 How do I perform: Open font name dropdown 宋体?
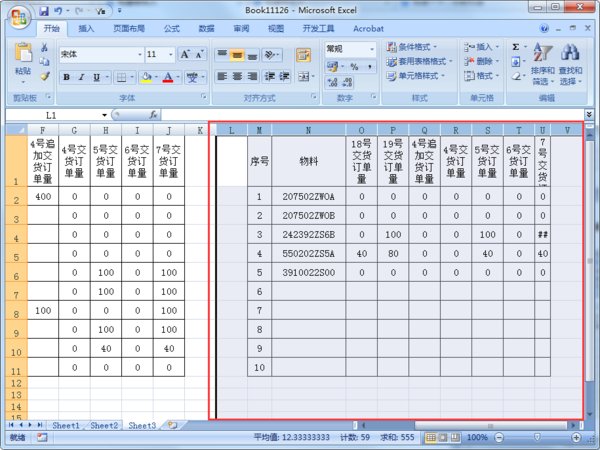tap(139, 55)
